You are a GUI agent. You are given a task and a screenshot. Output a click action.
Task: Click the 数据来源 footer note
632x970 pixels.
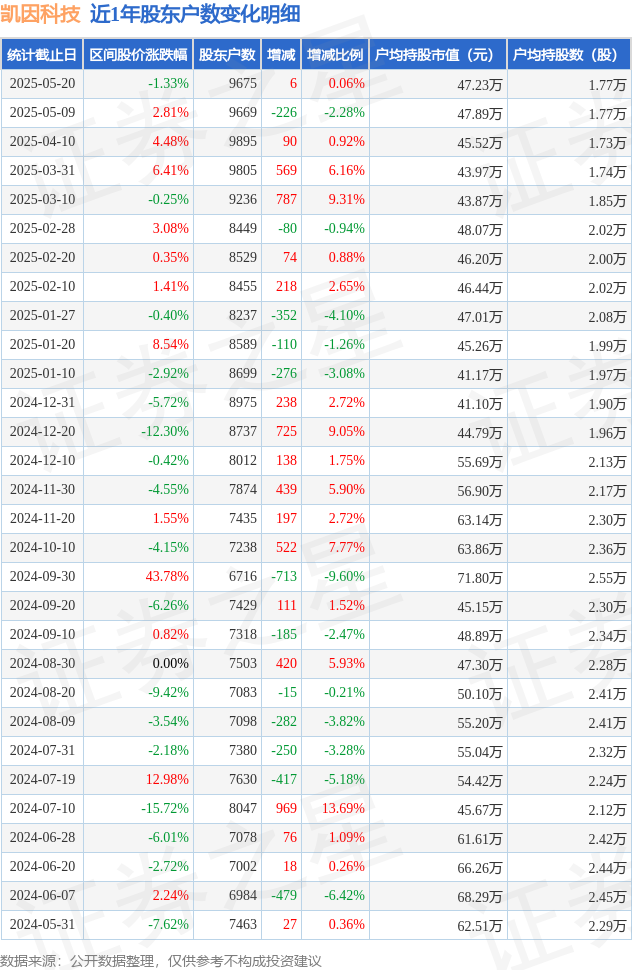pos(161,961)
